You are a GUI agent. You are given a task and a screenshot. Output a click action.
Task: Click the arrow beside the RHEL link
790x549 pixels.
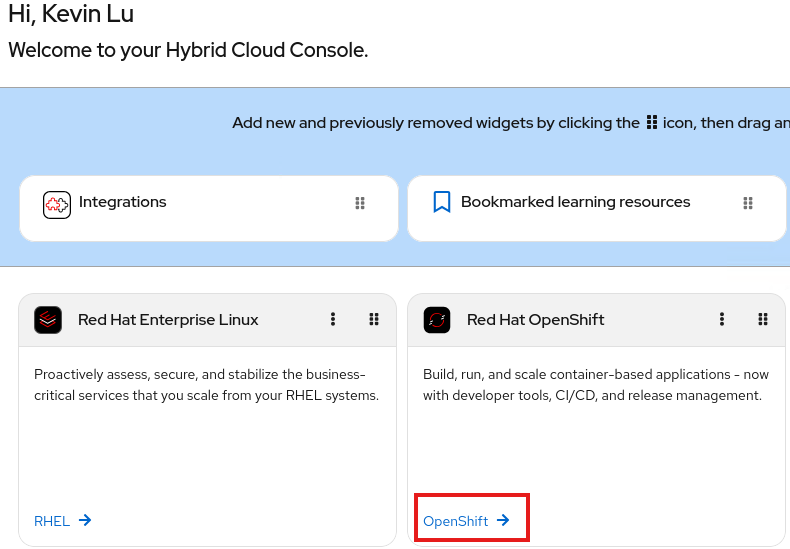coord(85,520)
